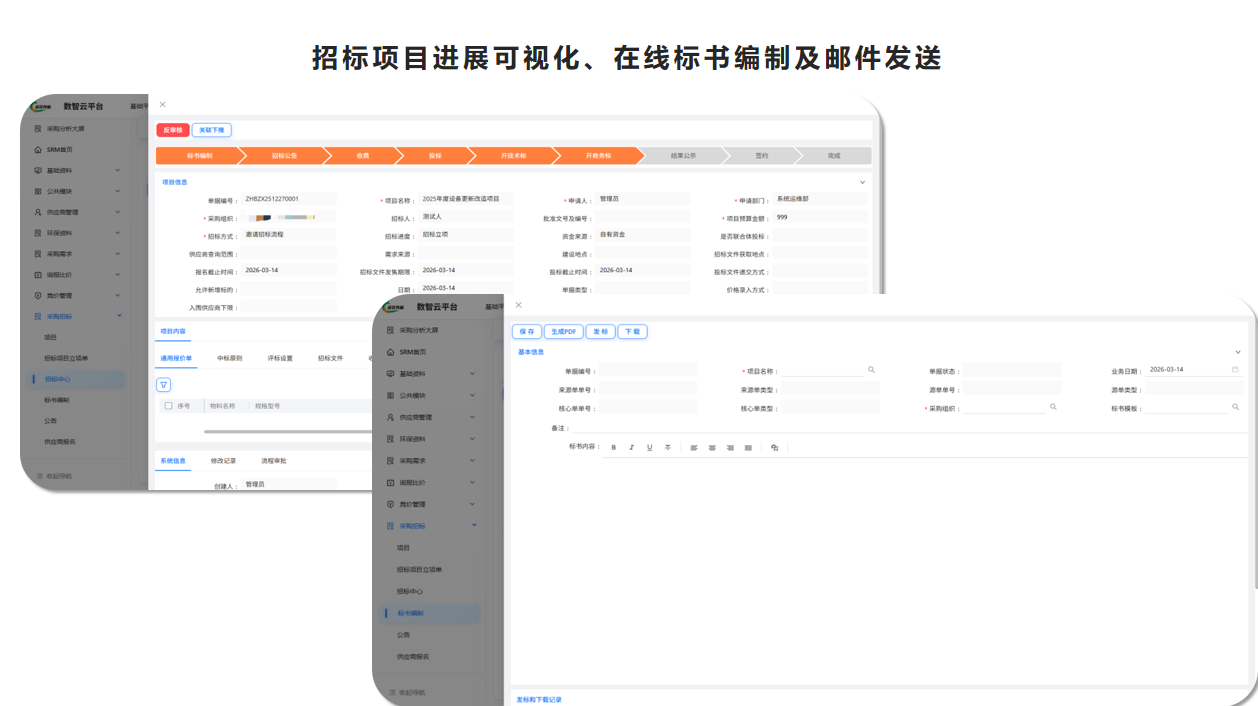
Task: Open the 修改记录 tab
Action: (224, 461)
